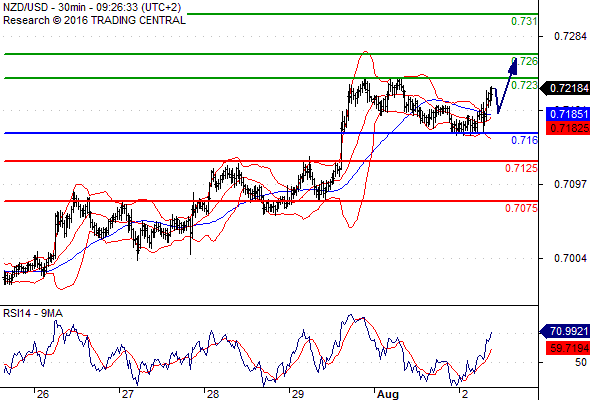590x400 pixels.
Task: Click the RSI14 - 9MA indicator label
Action: [x=33, y=313]
